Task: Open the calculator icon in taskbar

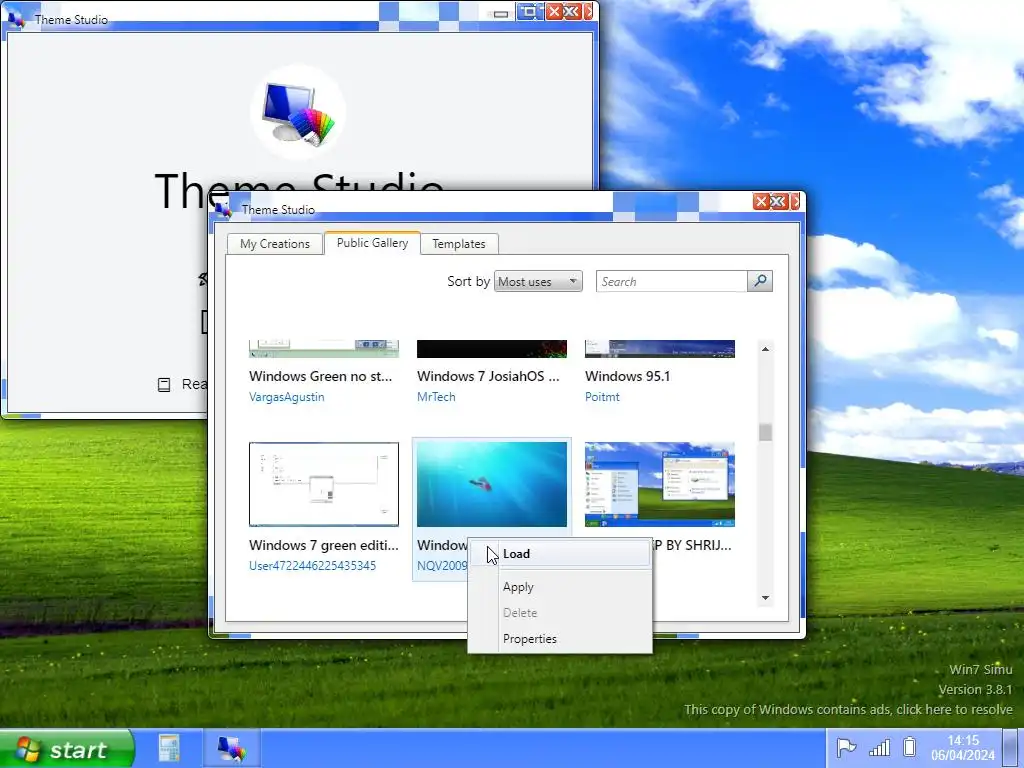Action: tap(169, 748)
